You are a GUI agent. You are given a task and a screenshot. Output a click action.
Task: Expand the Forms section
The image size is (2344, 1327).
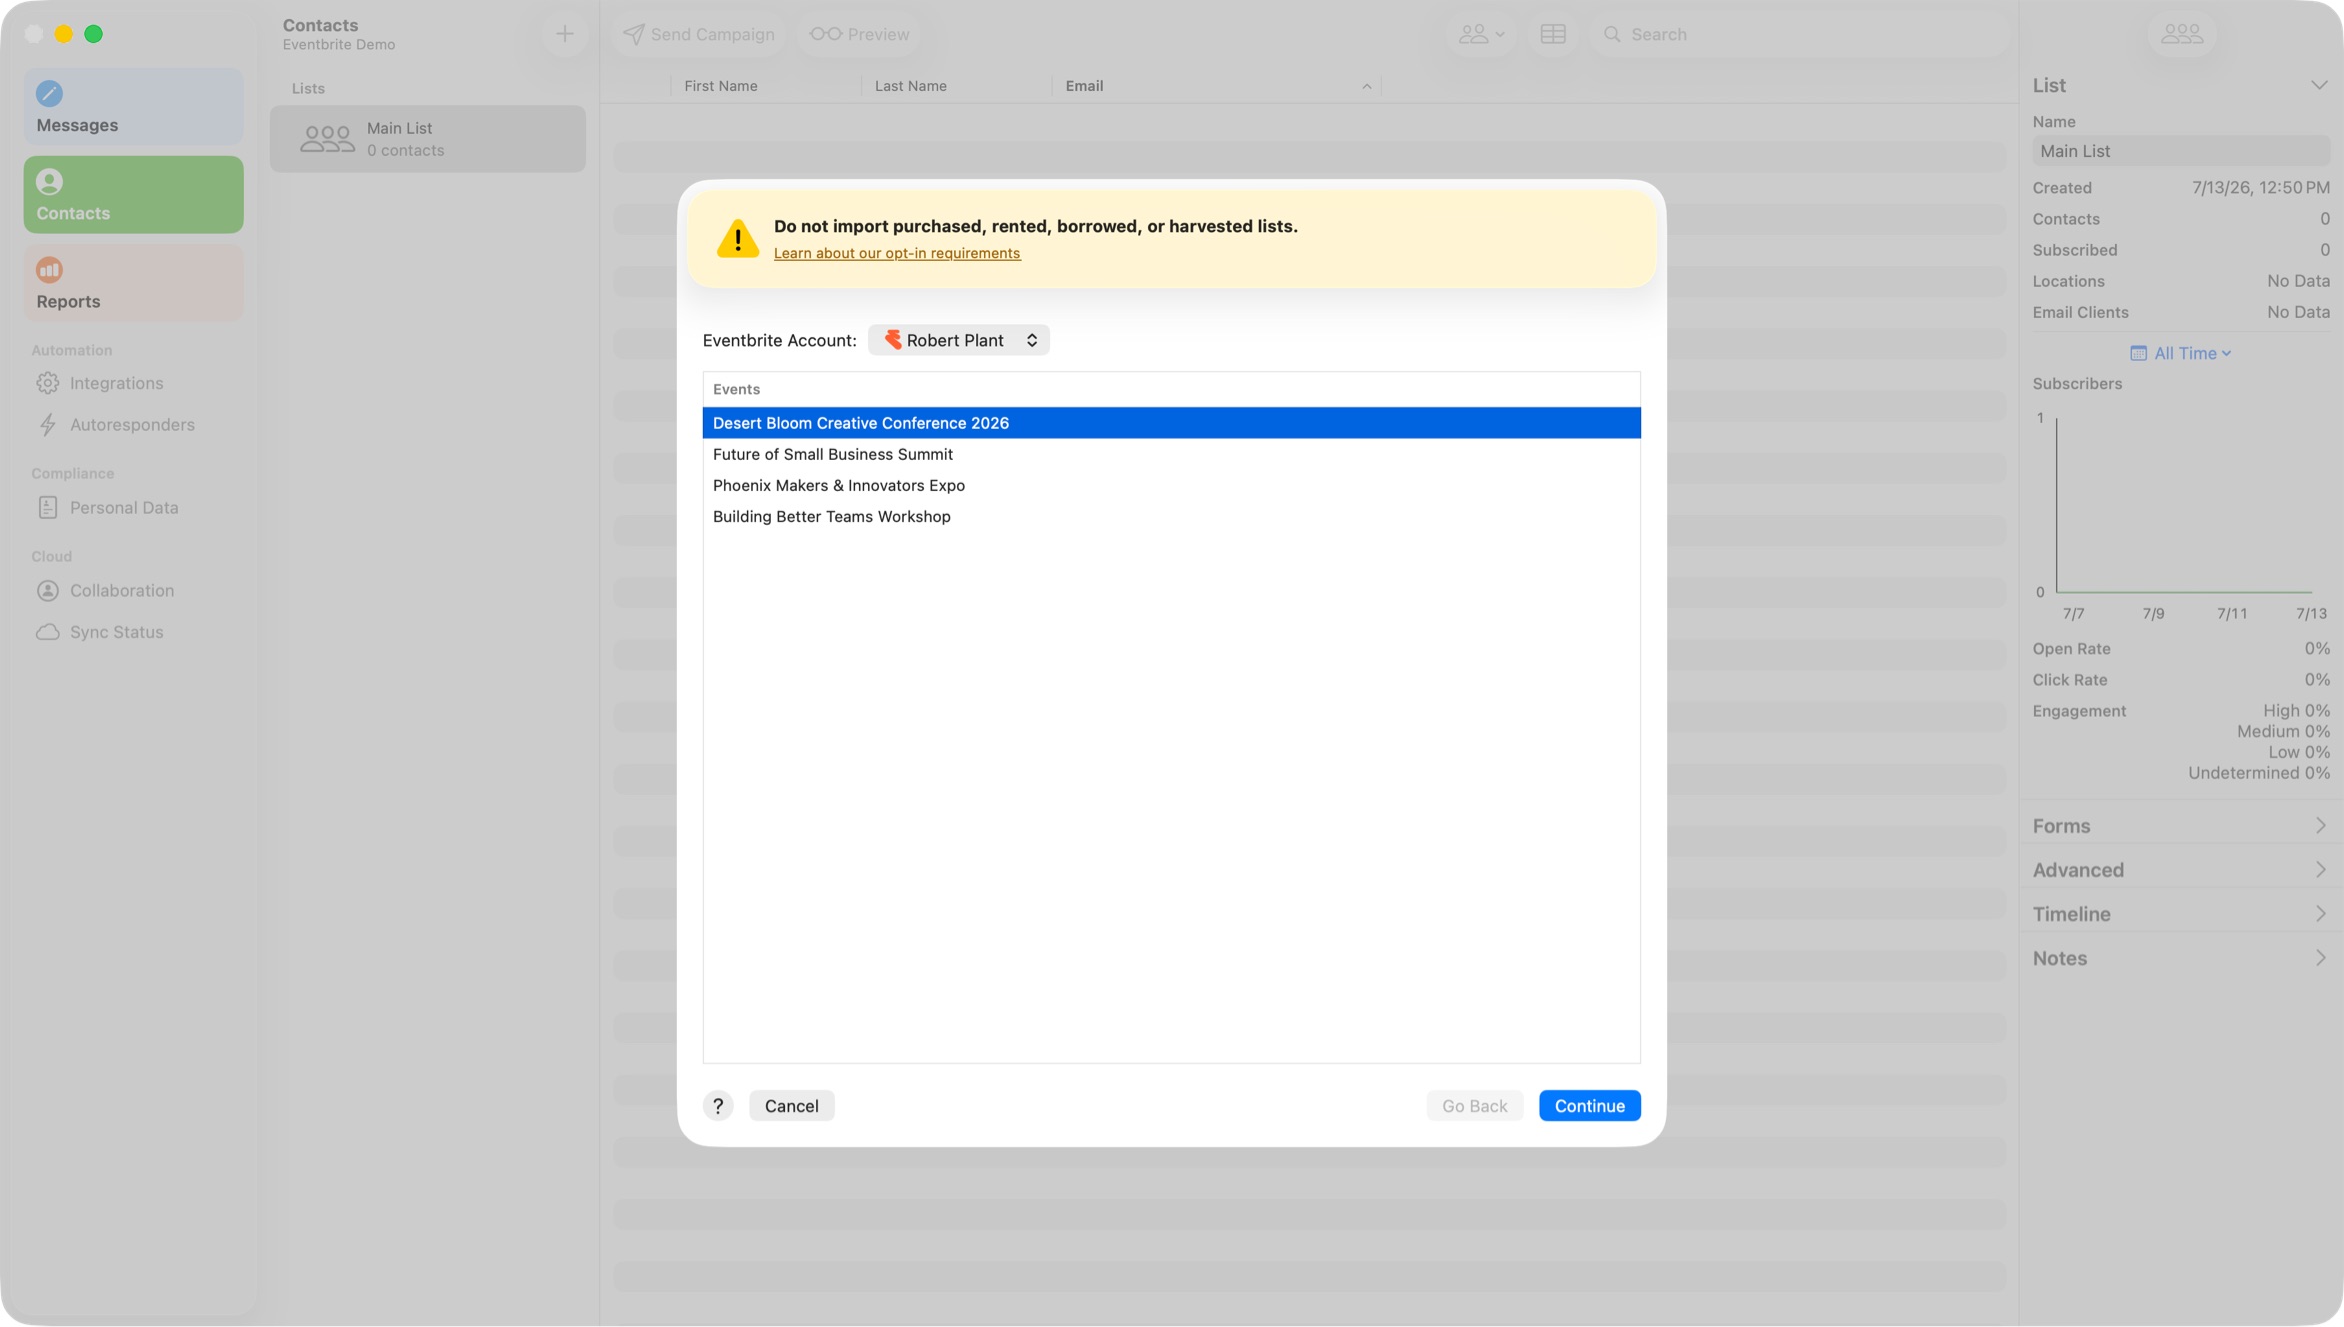tap(2180, 826)
